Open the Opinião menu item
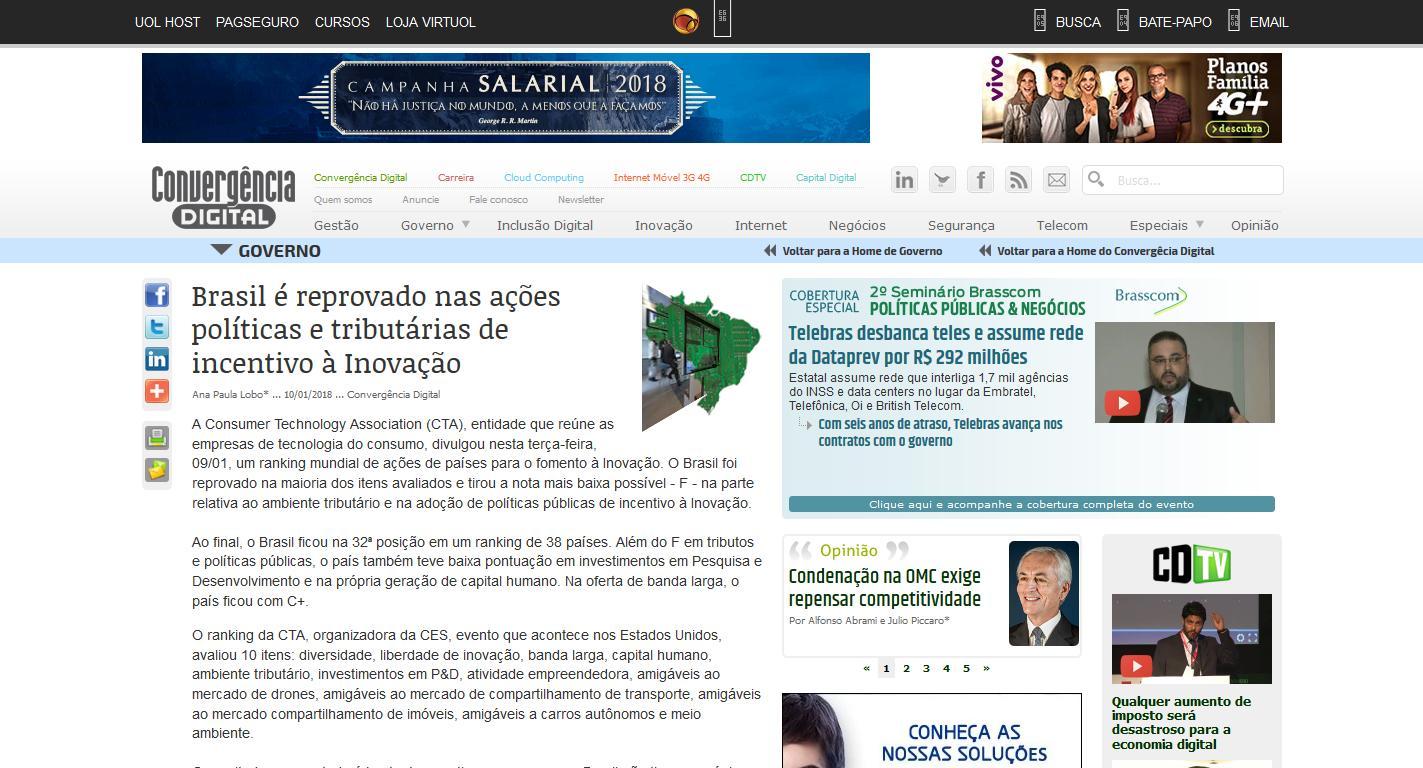Viewport: 1423px width, 768px height. (1255, 225)
